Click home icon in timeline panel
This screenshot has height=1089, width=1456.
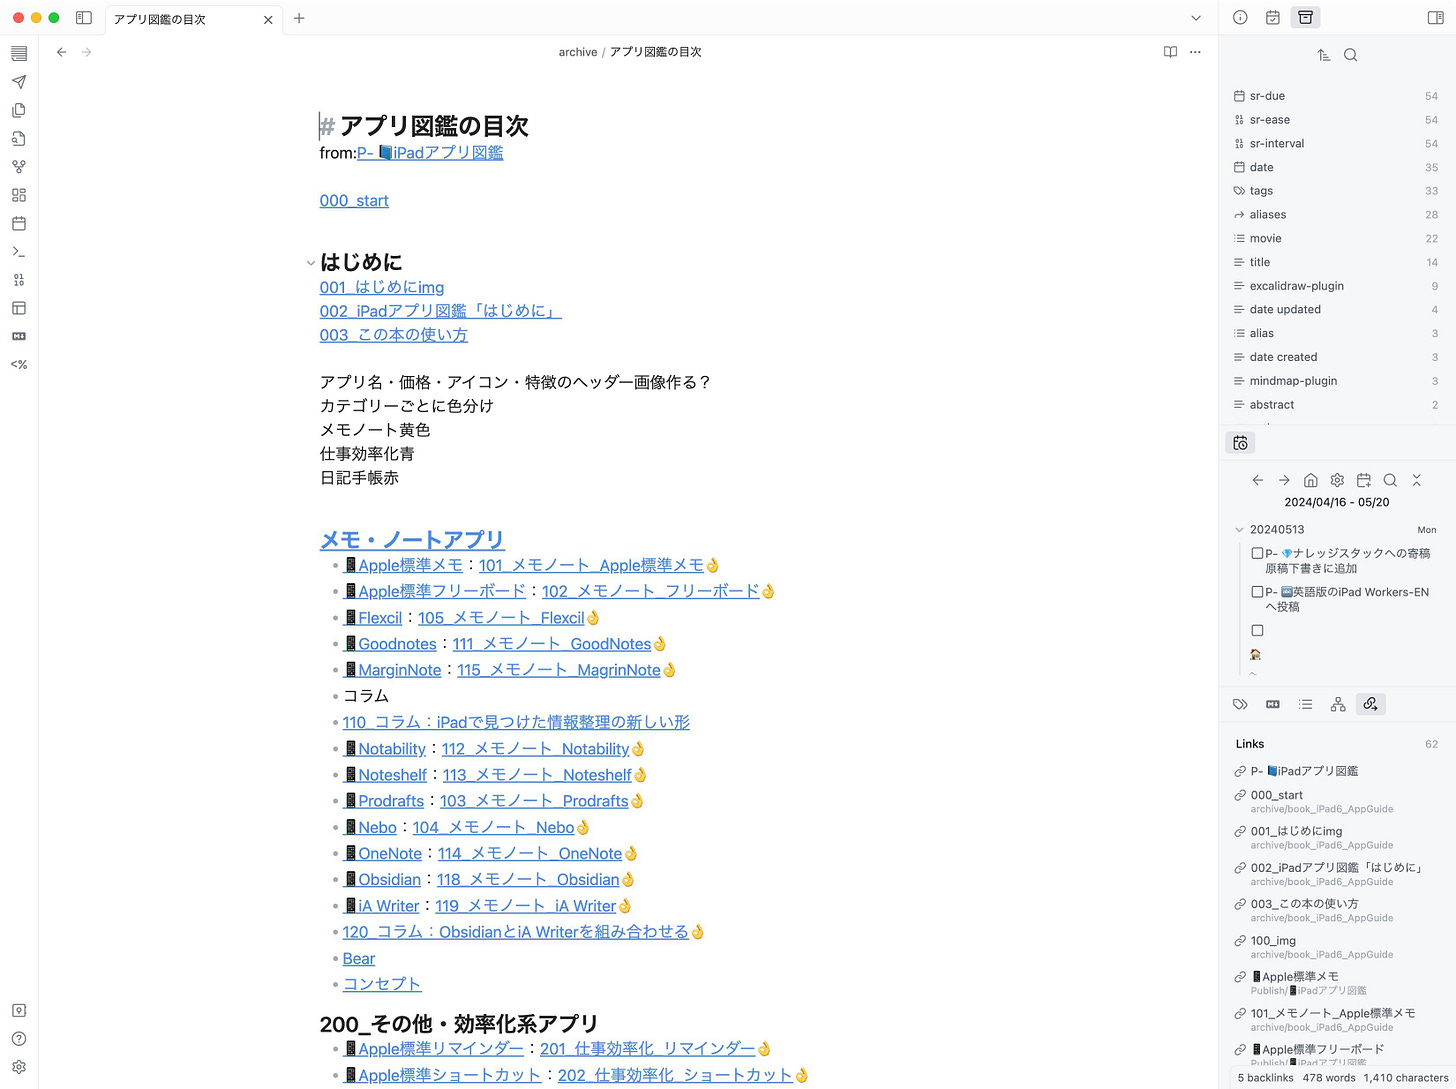coord(1311,480)
